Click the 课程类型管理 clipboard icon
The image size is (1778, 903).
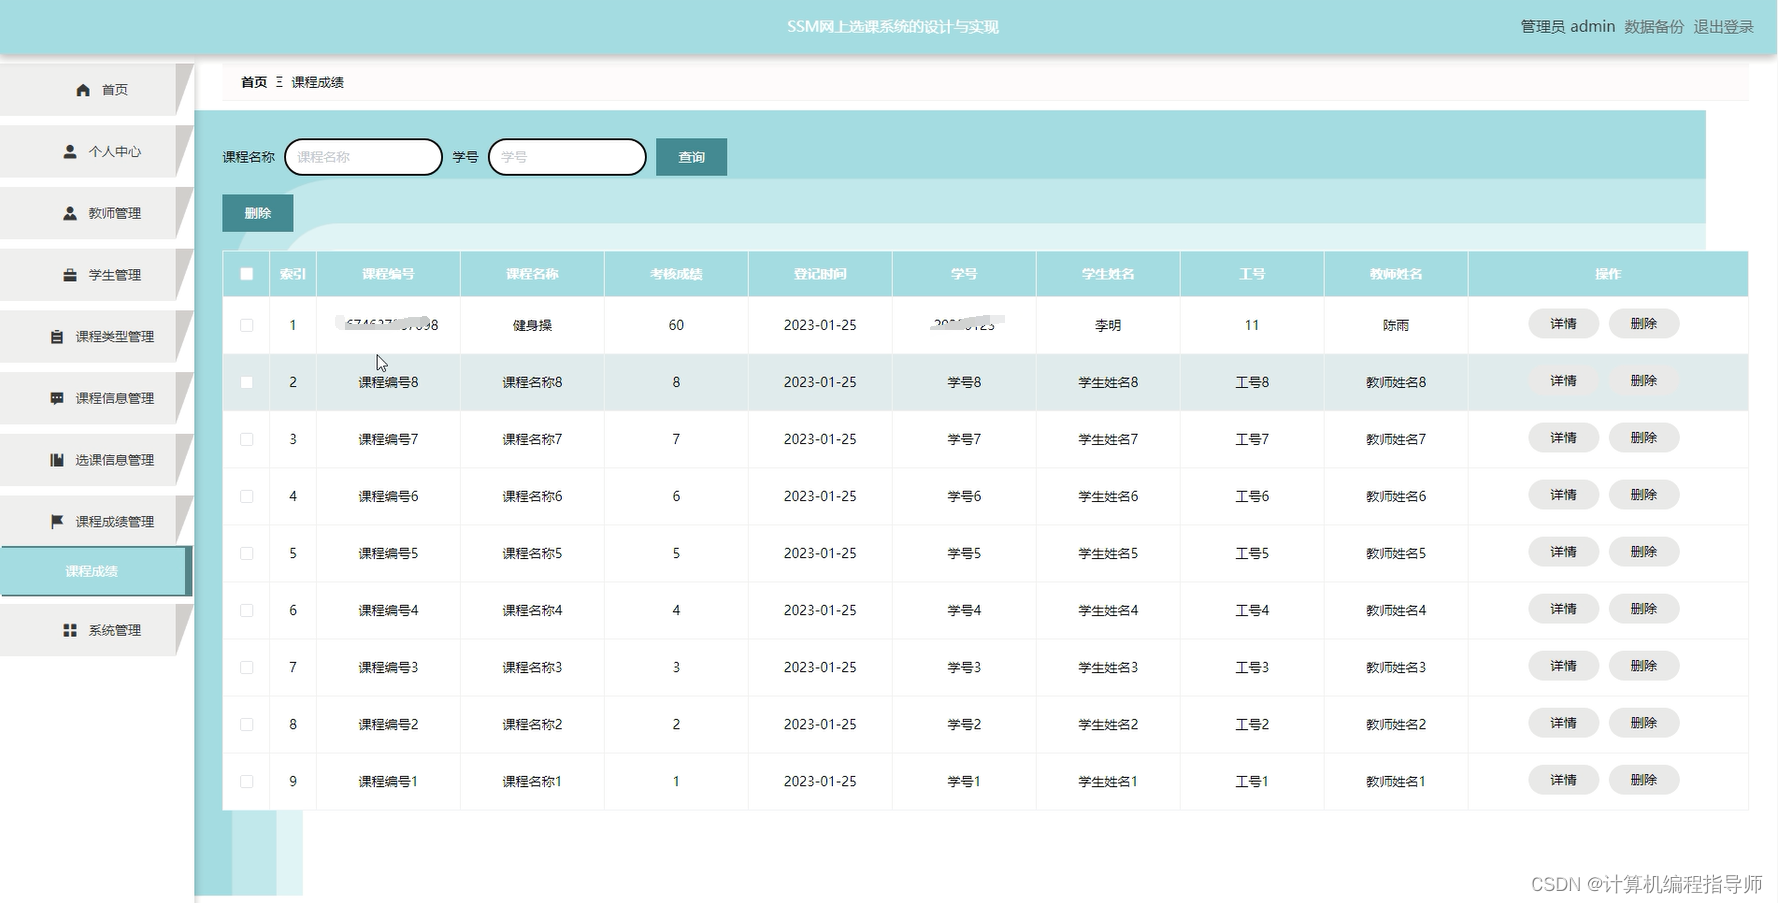point(57,337)
